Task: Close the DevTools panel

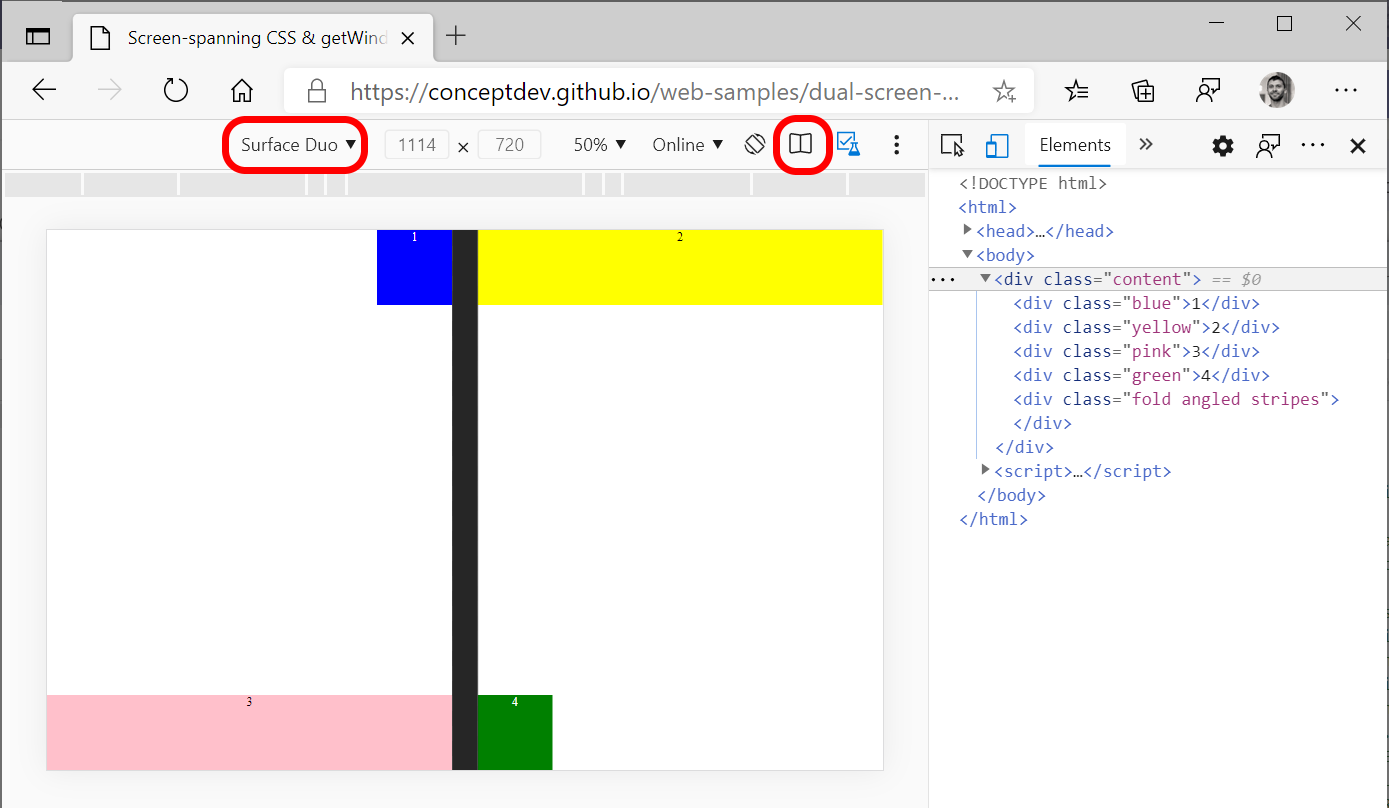Action: pos(1358,146)
